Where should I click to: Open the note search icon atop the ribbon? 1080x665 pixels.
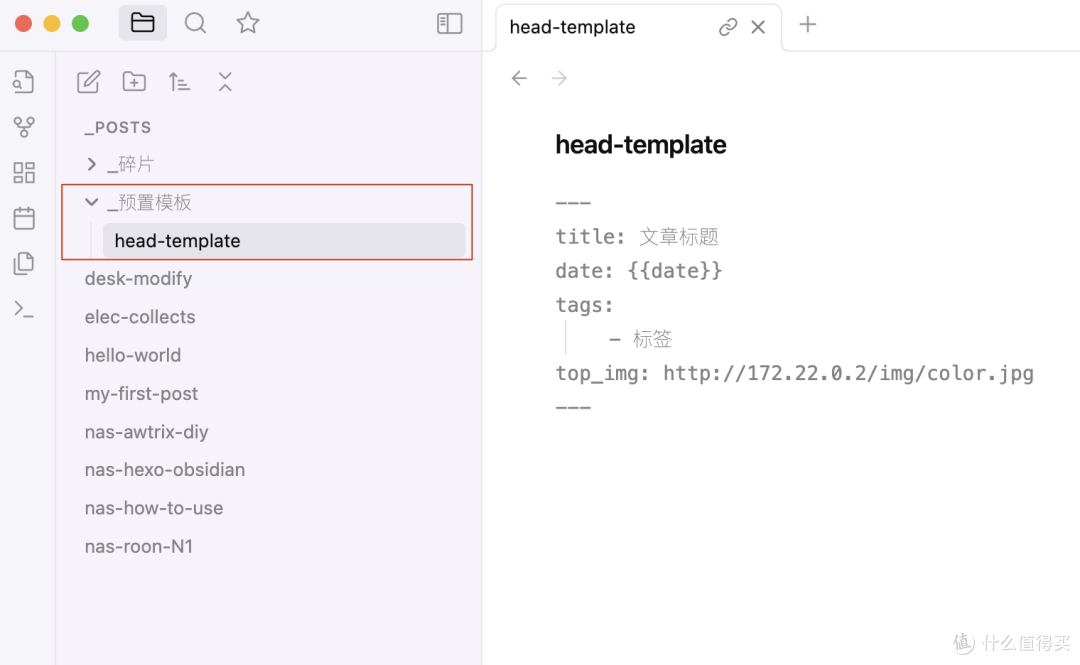click(24, 81)
